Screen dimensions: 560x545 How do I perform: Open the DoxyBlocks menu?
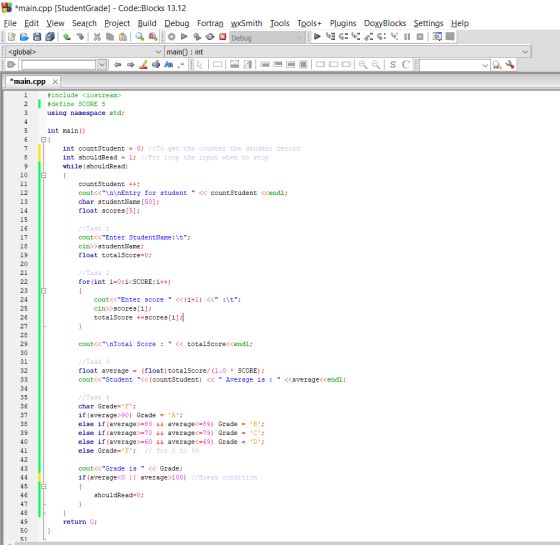(x=385, y=23)
